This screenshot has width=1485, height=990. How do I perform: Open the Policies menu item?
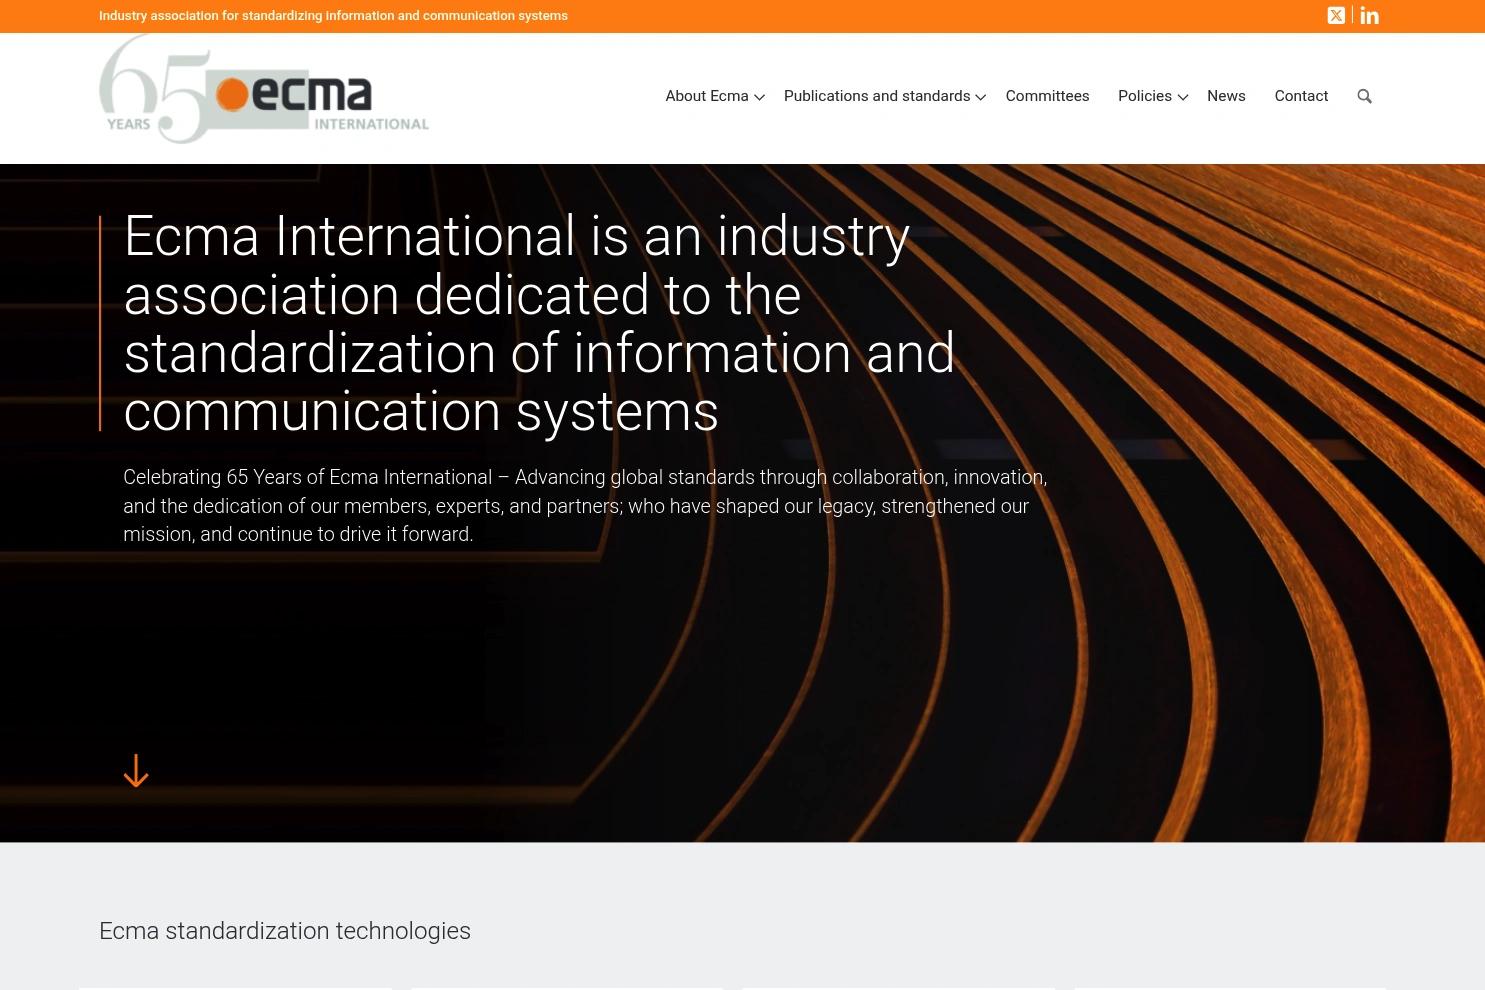click(1145, 96)
